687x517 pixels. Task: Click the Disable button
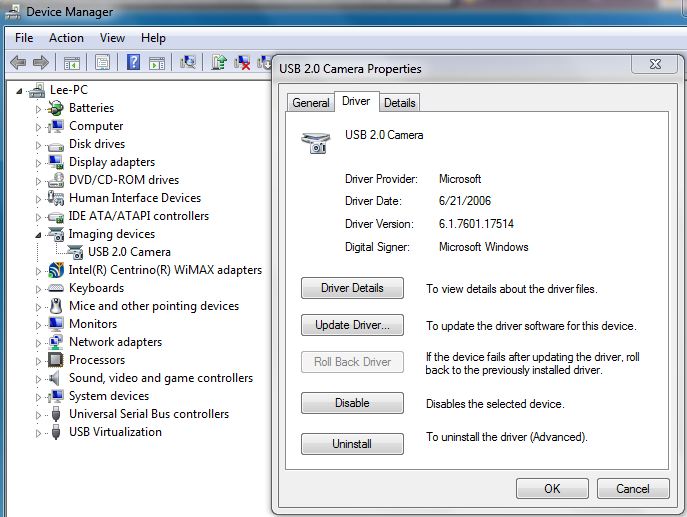352,403
